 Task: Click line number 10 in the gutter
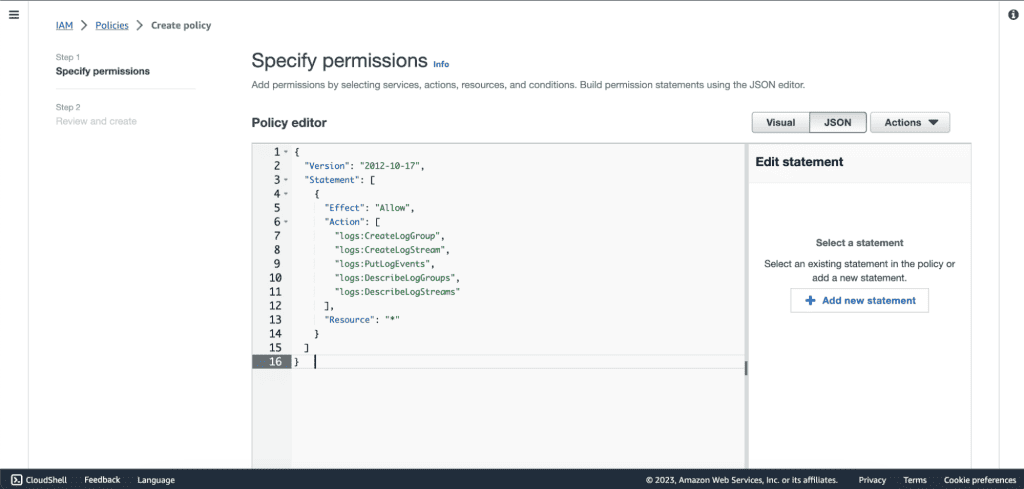pos(276,279)
